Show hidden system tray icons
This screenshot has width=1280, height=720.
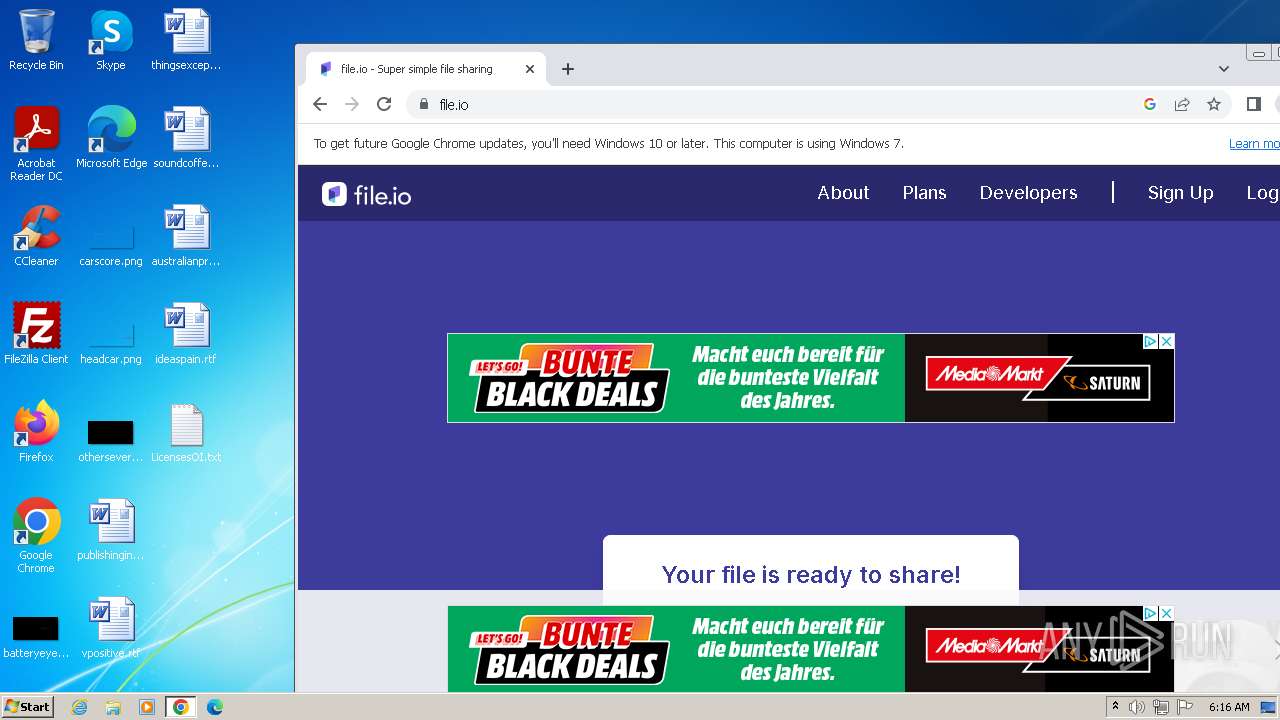click(1115, 707)
